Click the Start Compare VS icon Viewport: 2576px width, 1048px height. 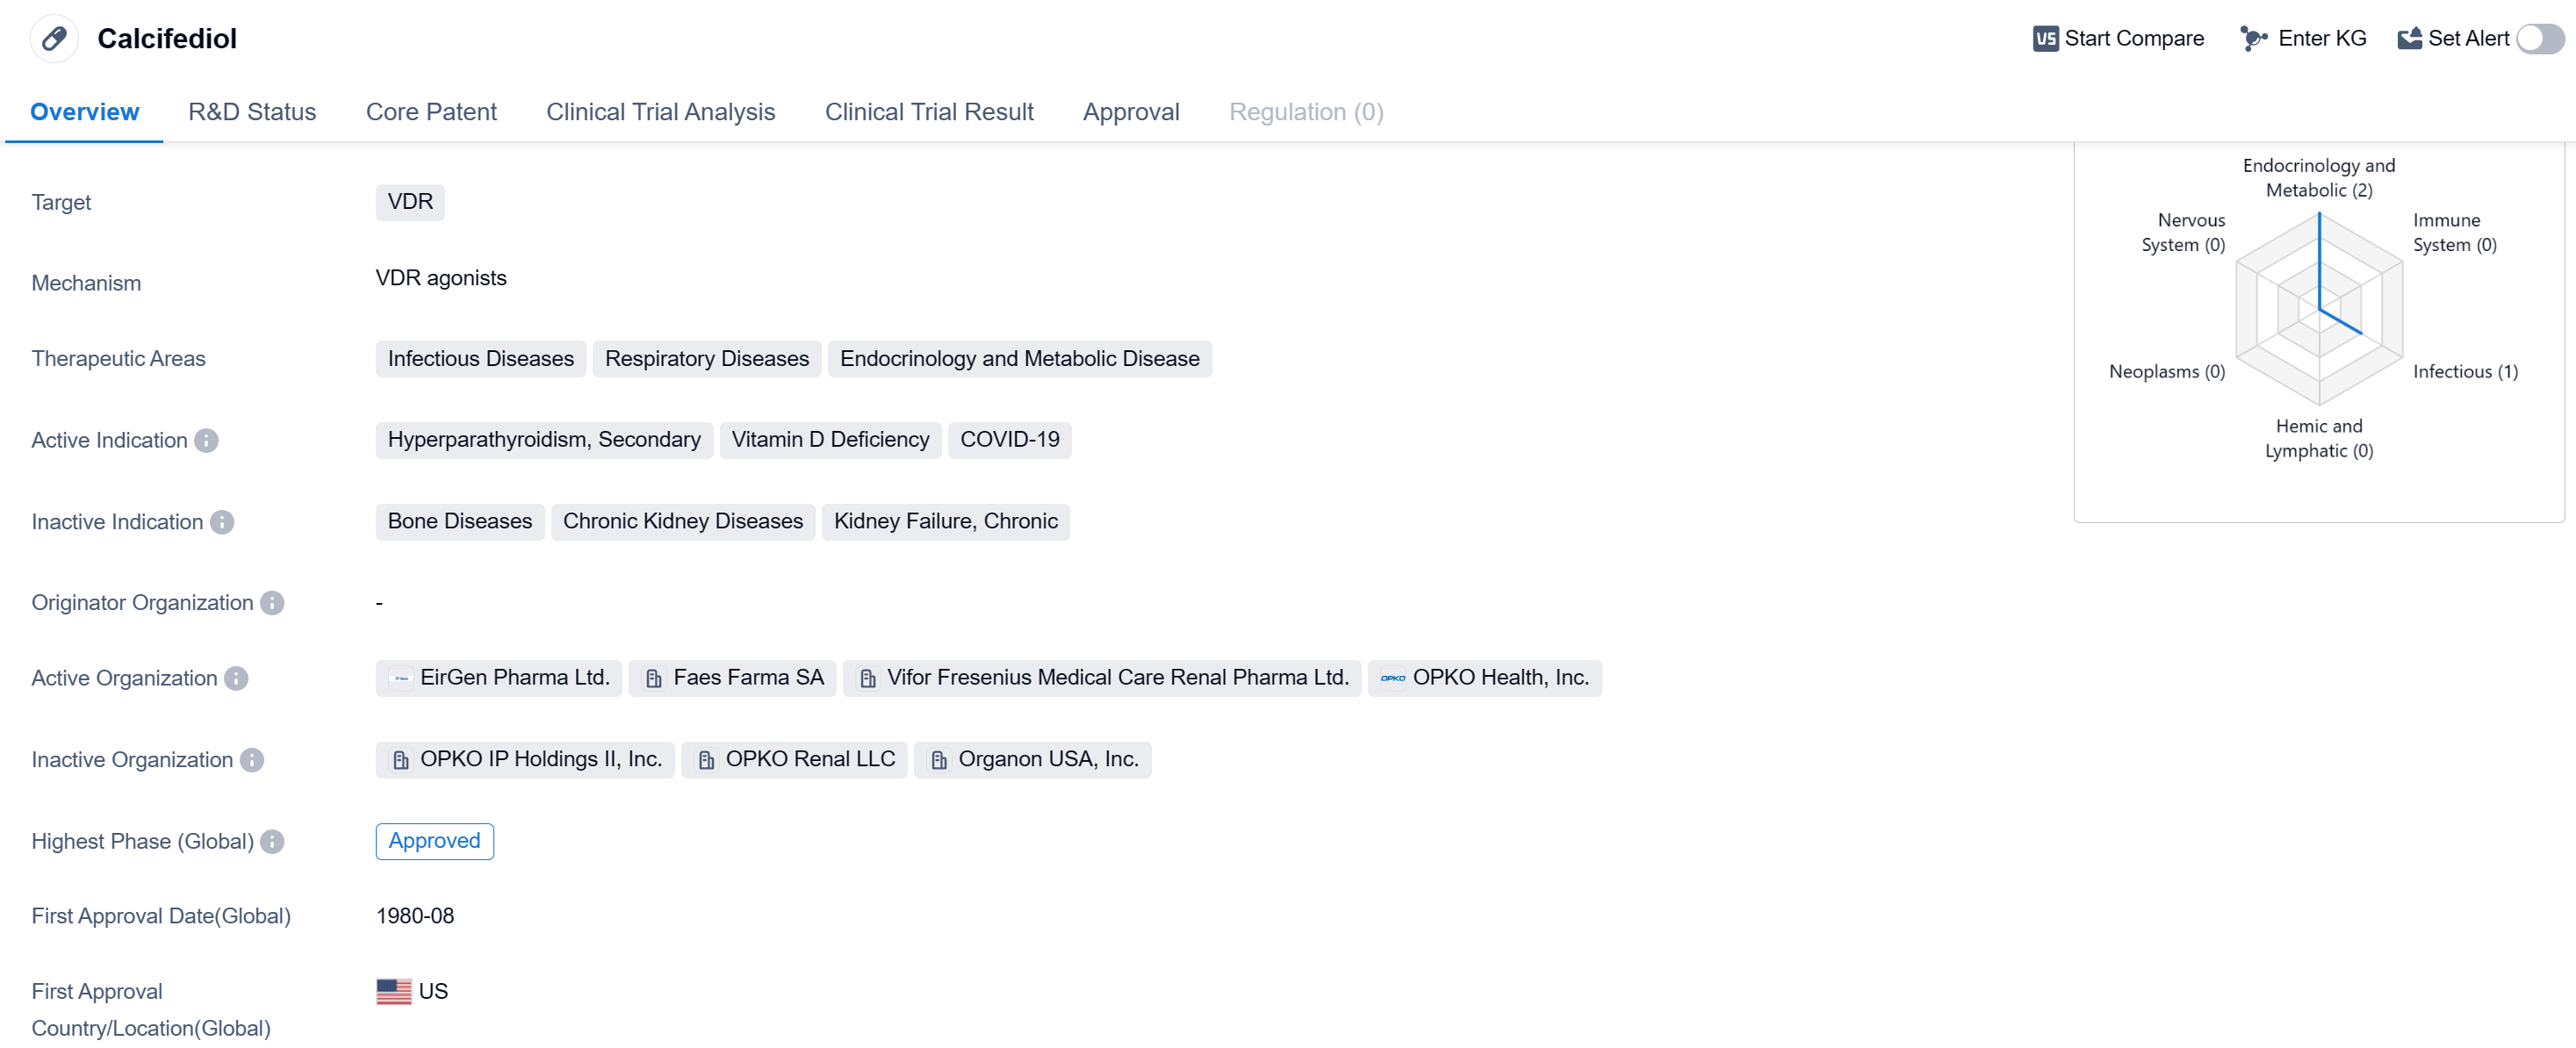2045,39
